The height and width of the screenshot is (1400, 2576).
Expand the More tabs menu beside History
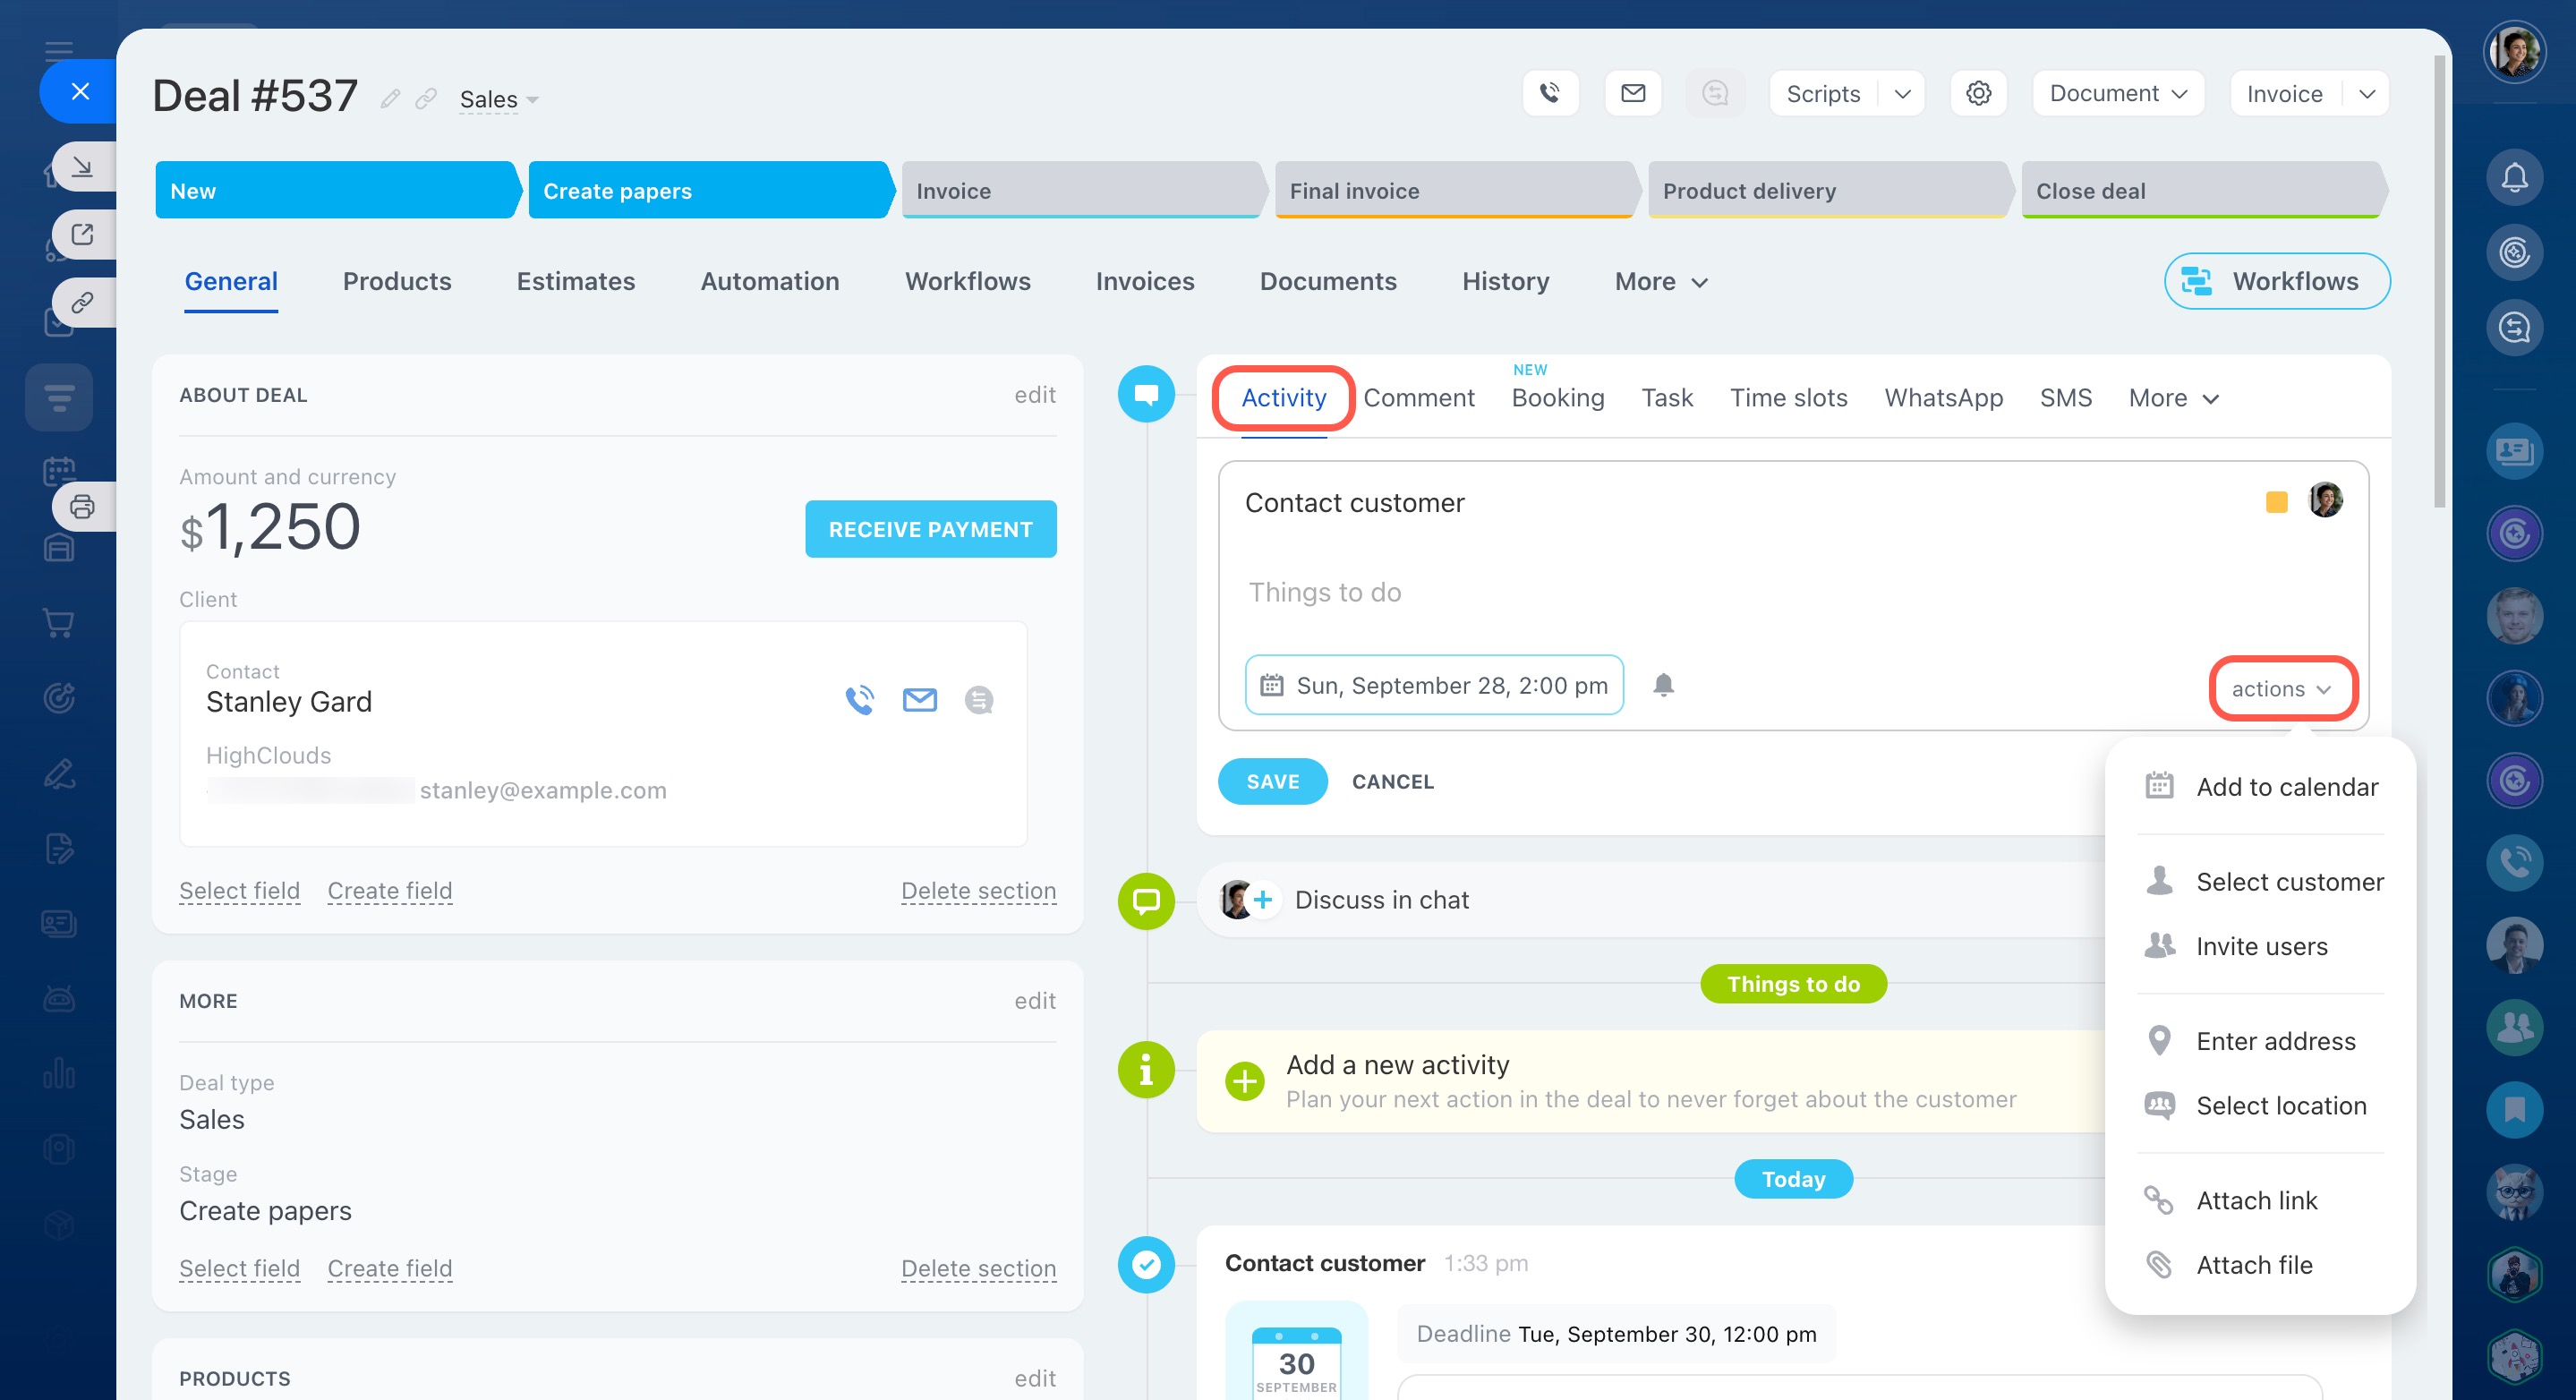pyautogui.click(x=1660, y=282)
